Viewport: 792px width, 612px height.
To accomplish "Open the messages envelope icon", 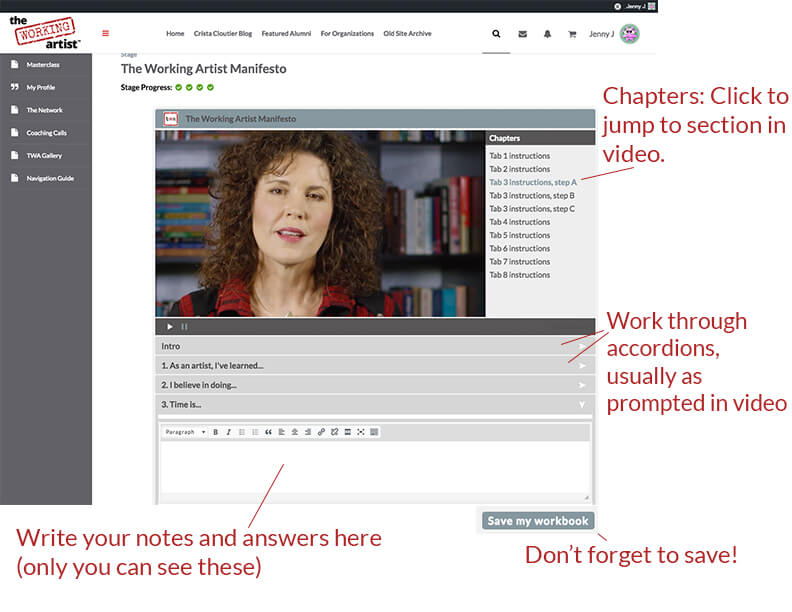I will [522, 34].
